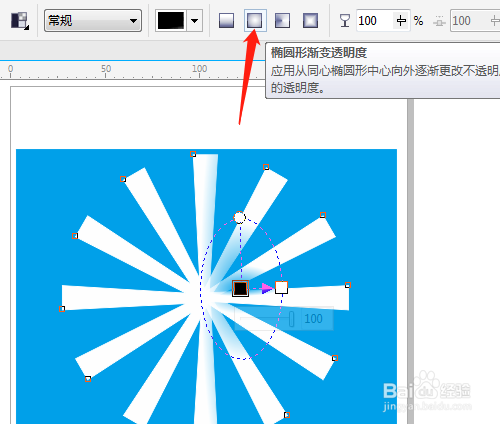The height and width of the screenshot is (424, 500).
Task: Click the top ray's selection handle
Action: click(193, 154)
